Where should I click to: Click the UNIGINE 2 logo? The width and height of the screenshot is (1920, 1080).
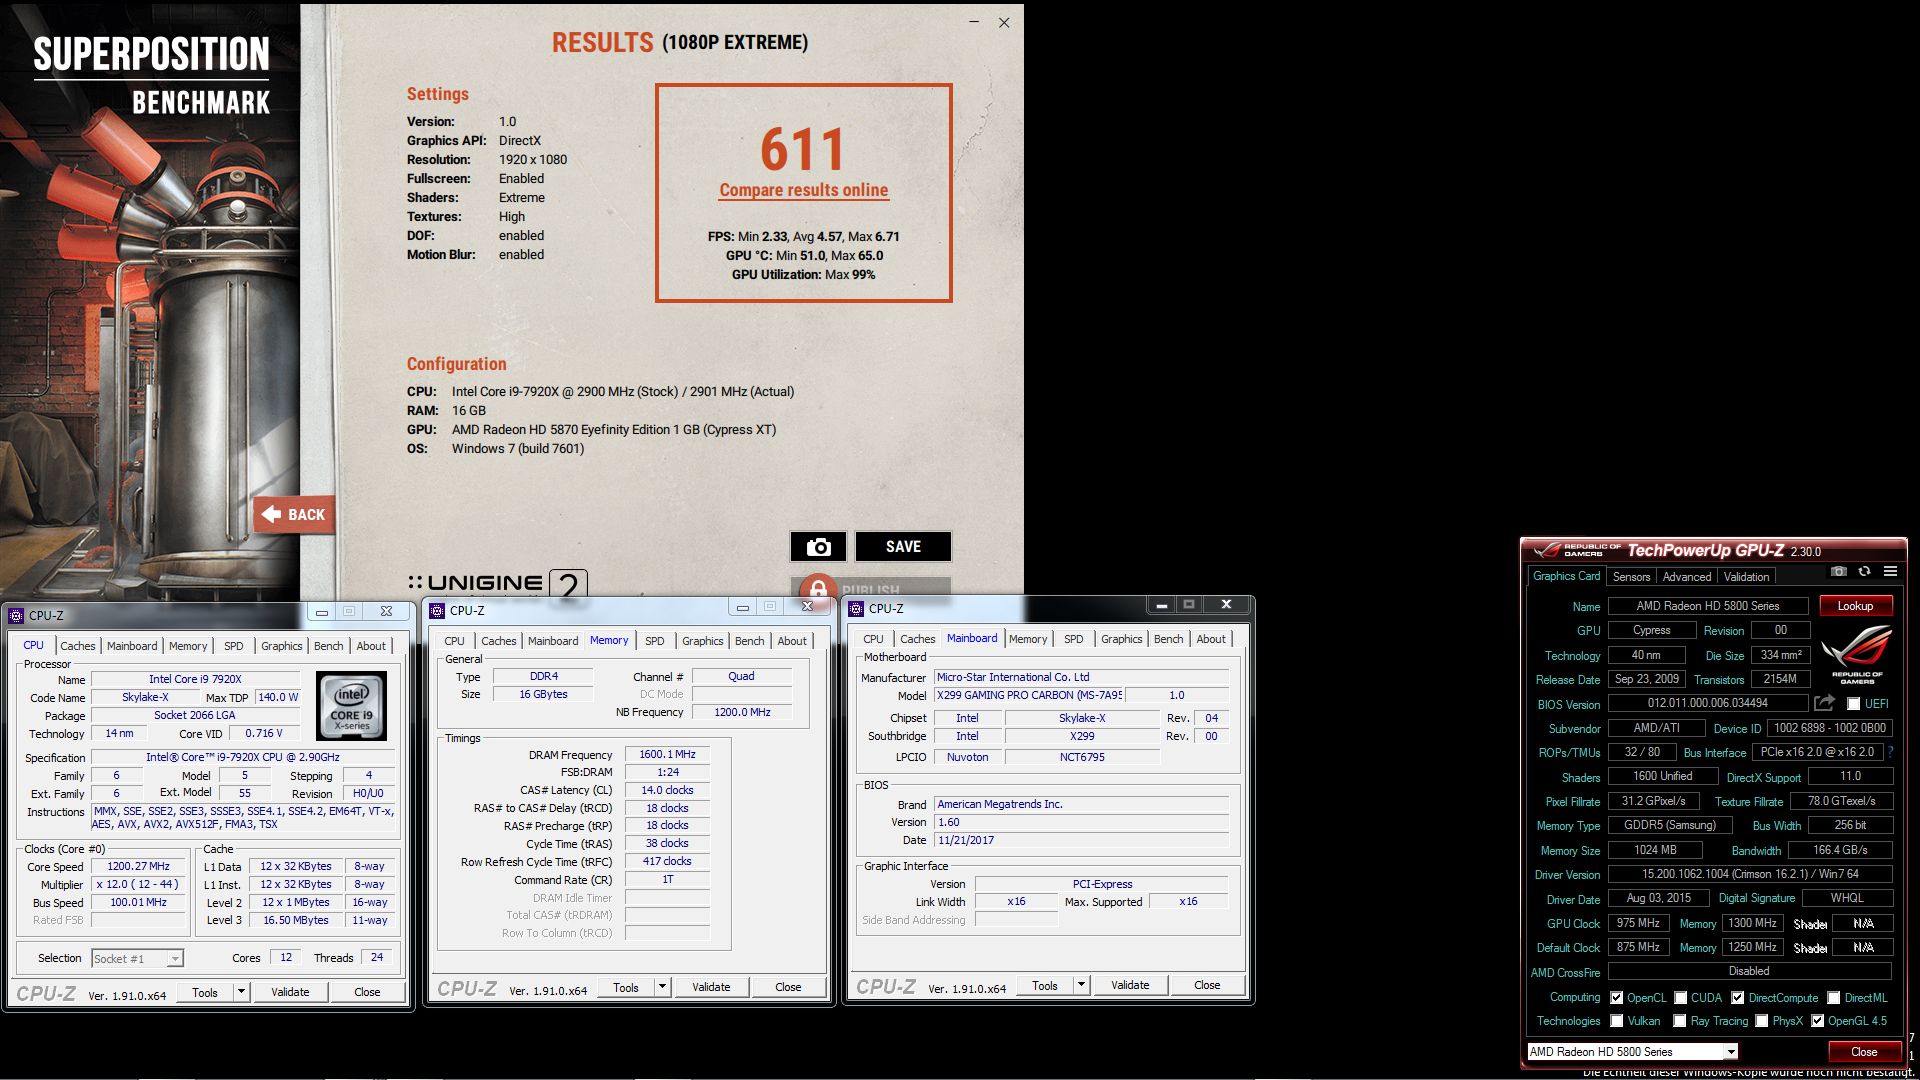coord(497,583)
